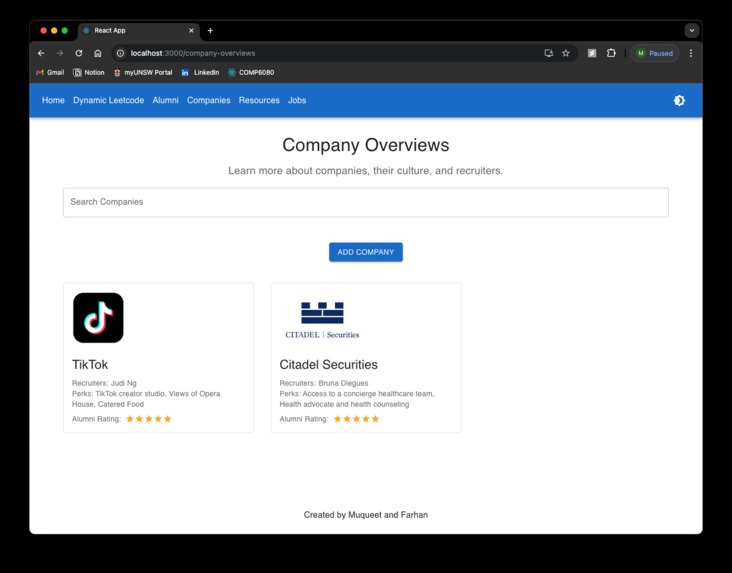Click the extension icon beside puzzle icon

coord(592,53)
